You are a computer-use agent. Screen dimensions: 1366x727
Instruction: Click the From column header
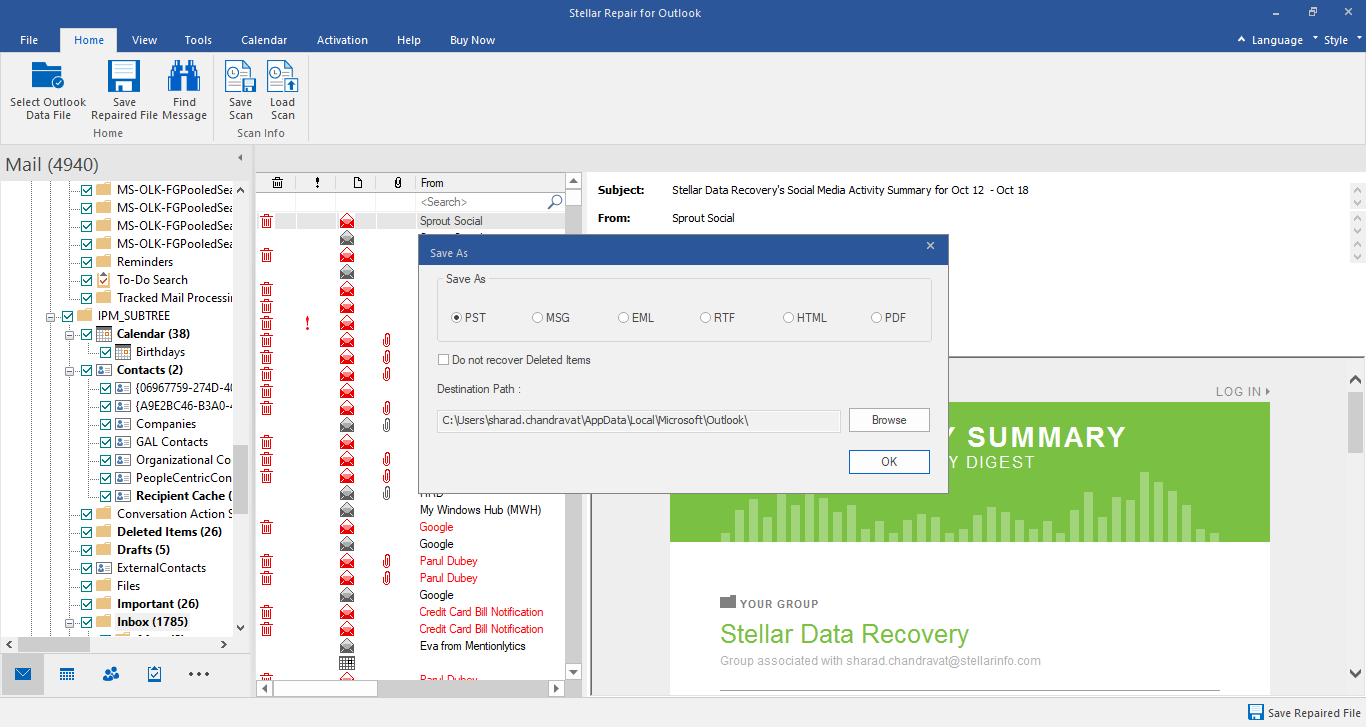point(490,183)
